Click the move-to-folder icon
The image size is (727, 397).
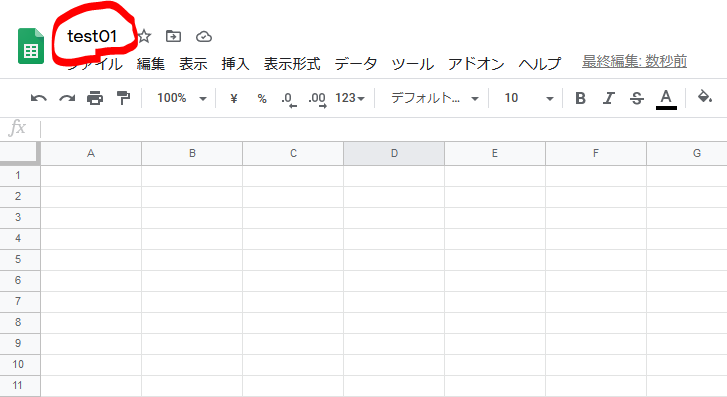[x=173, y=36]
